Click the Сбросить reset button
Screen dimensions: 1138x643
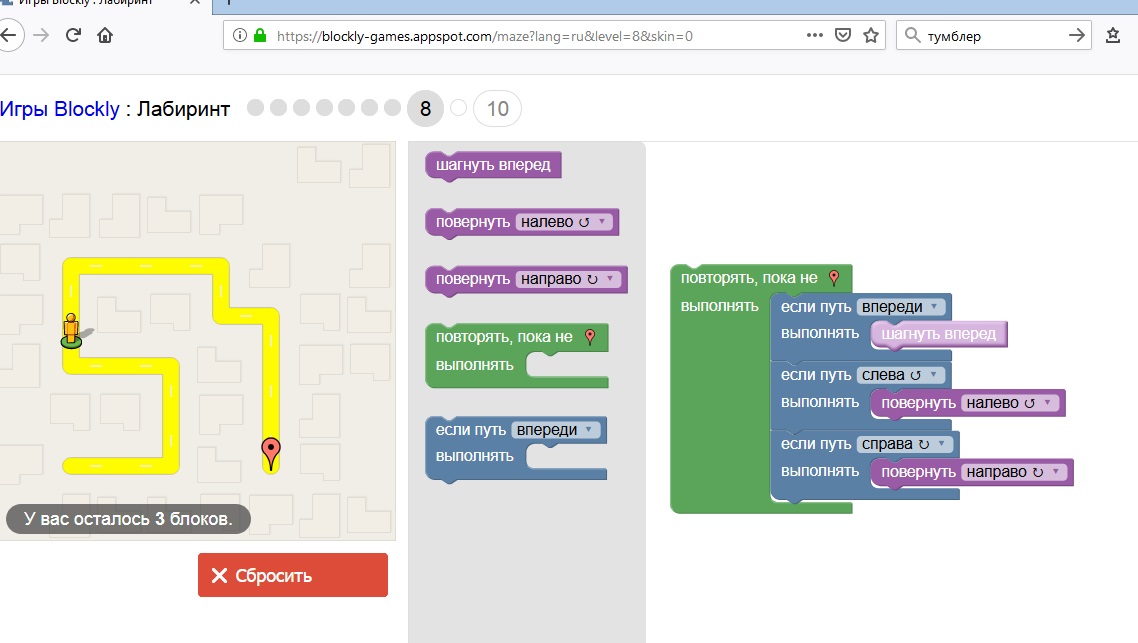click(x=292, y=575)
